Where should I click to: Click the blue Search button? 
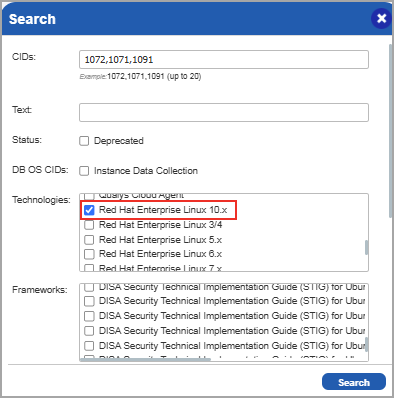click(354, 382)
